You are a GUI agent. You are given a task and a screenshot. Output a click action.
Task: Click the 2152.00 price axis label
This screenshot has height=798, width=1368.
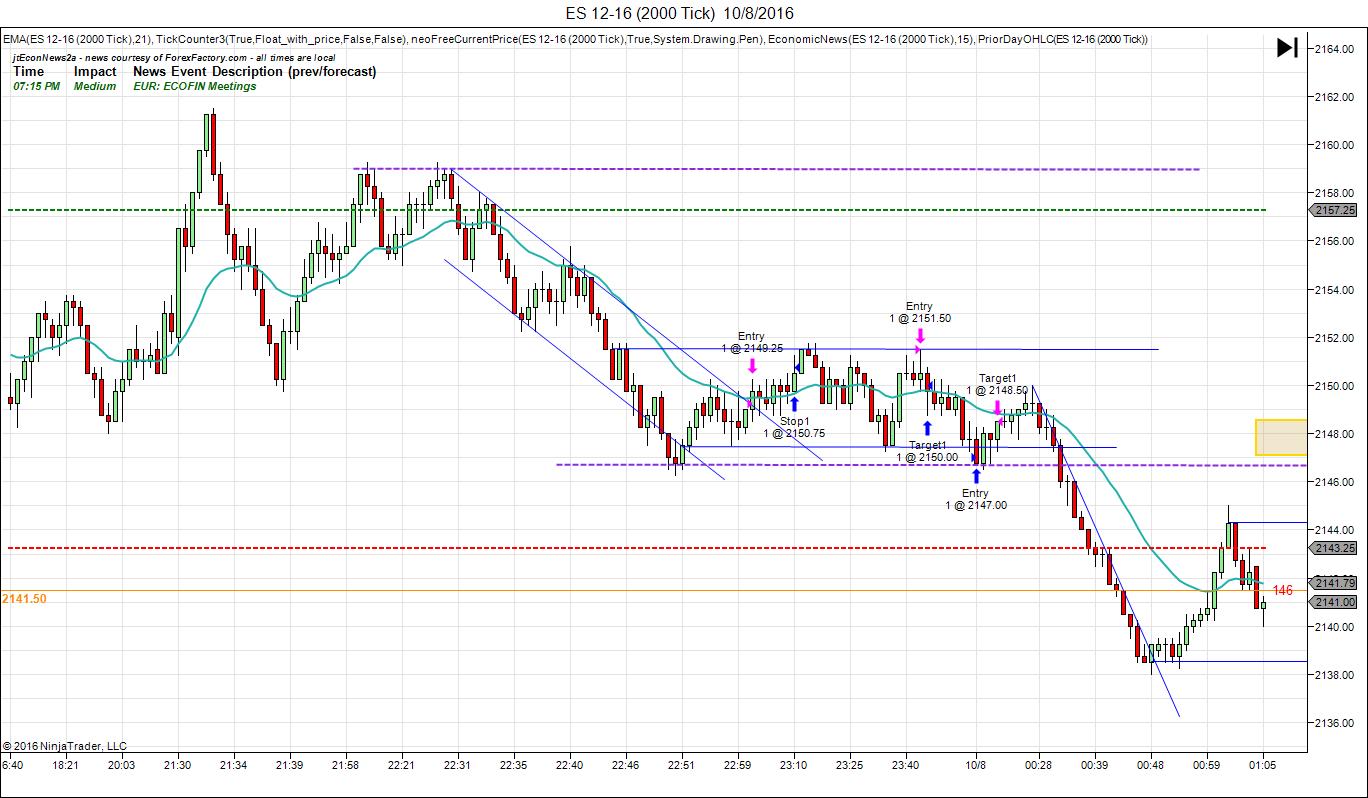1335,337
